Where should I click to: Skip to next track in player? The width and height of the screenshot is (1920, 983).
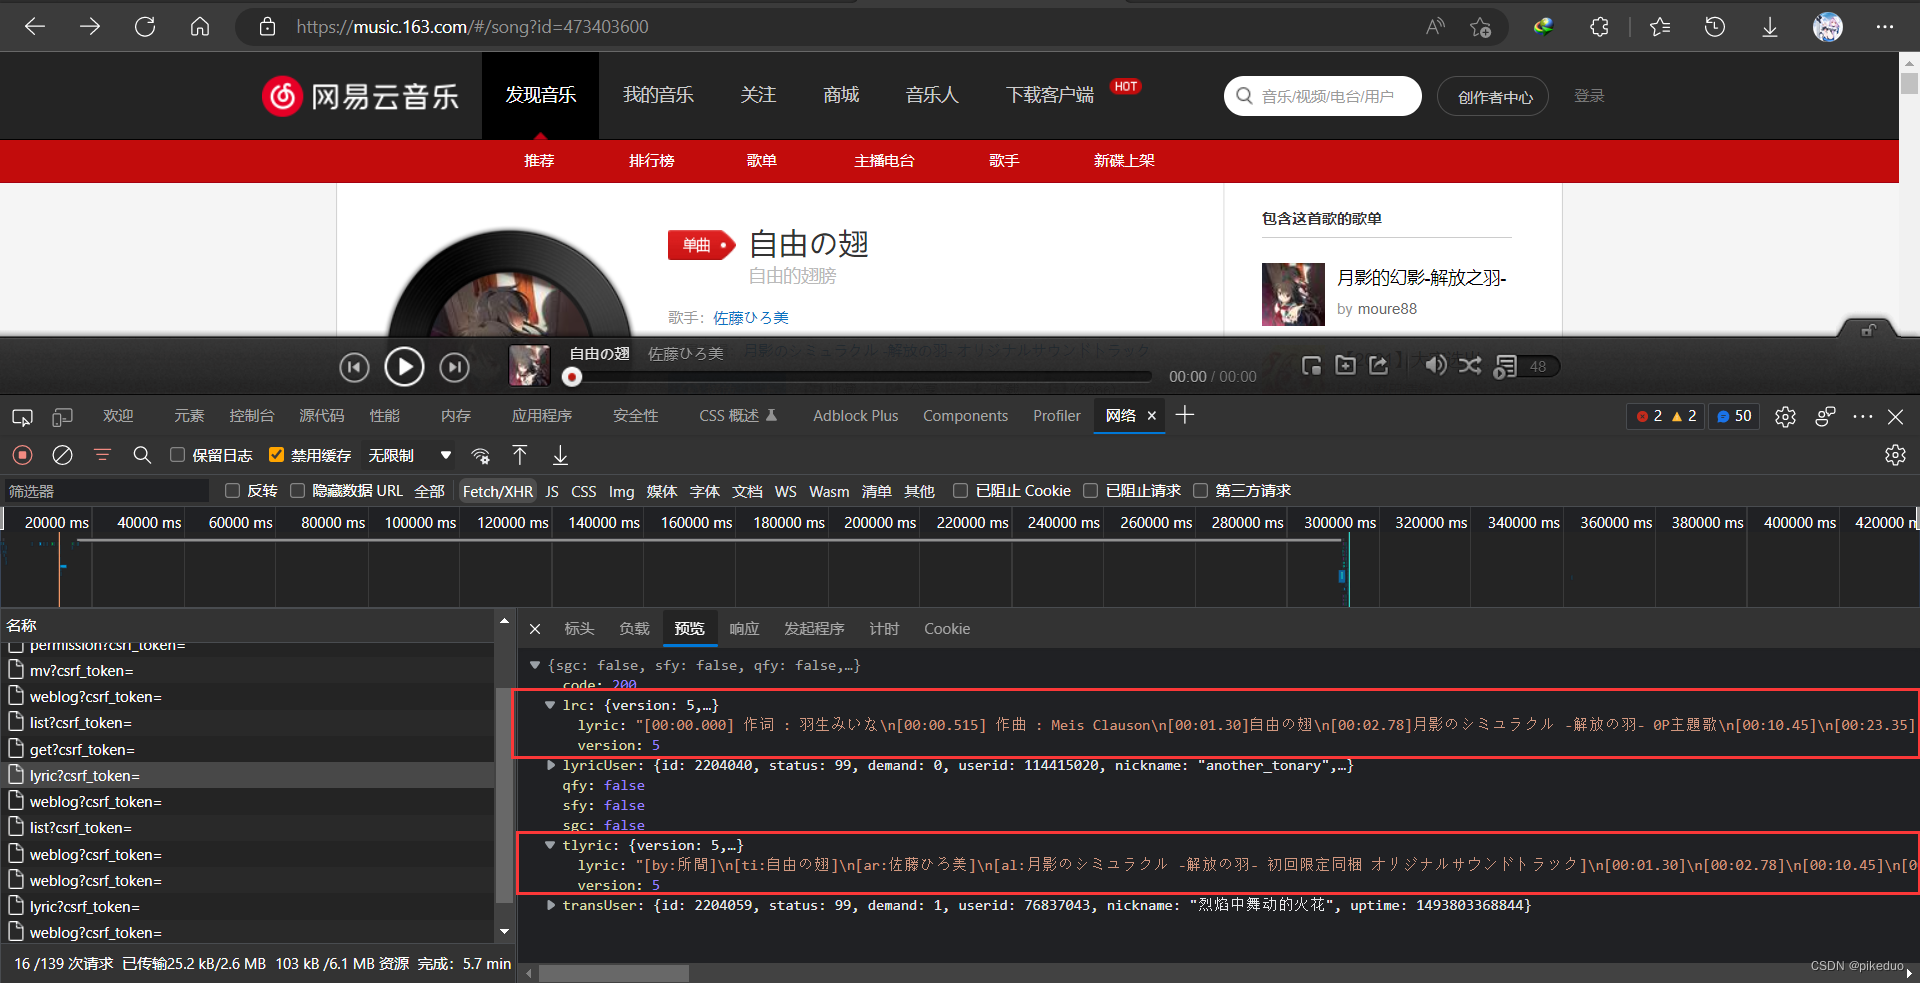455,368
